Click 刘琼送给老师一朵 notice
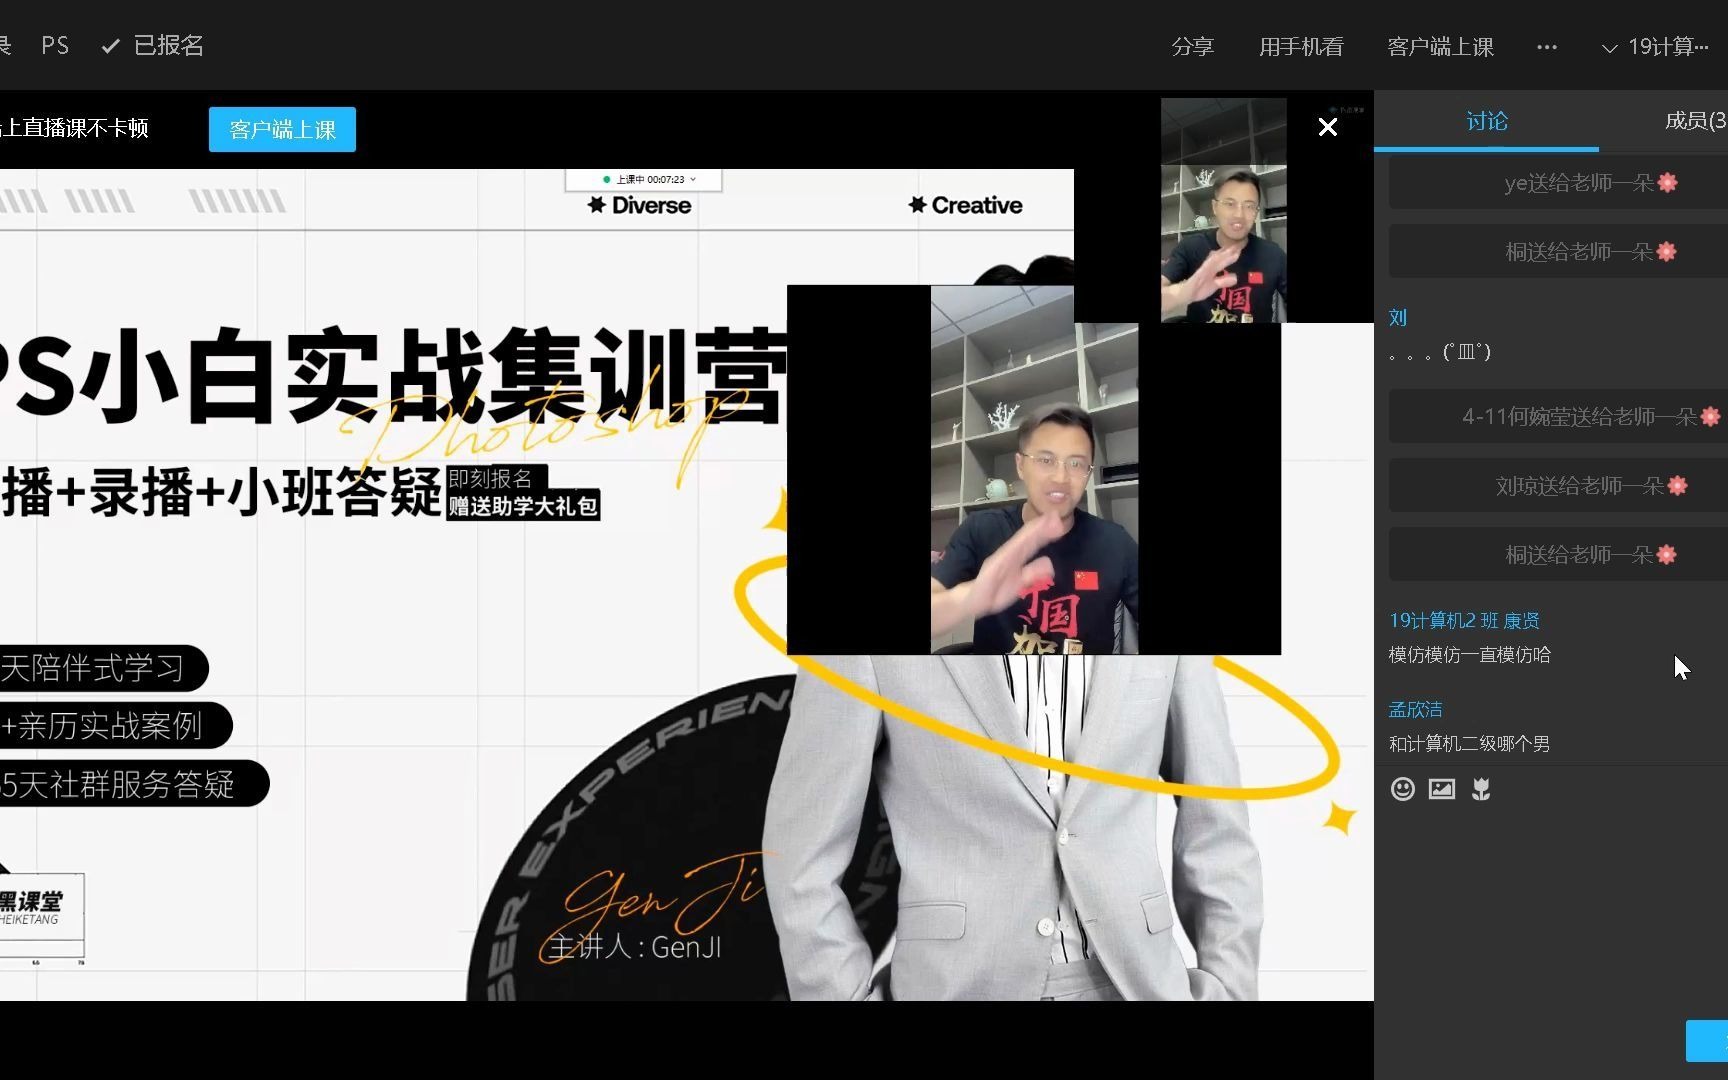Viewport: 1728px width, 1080px height. 1558,486
